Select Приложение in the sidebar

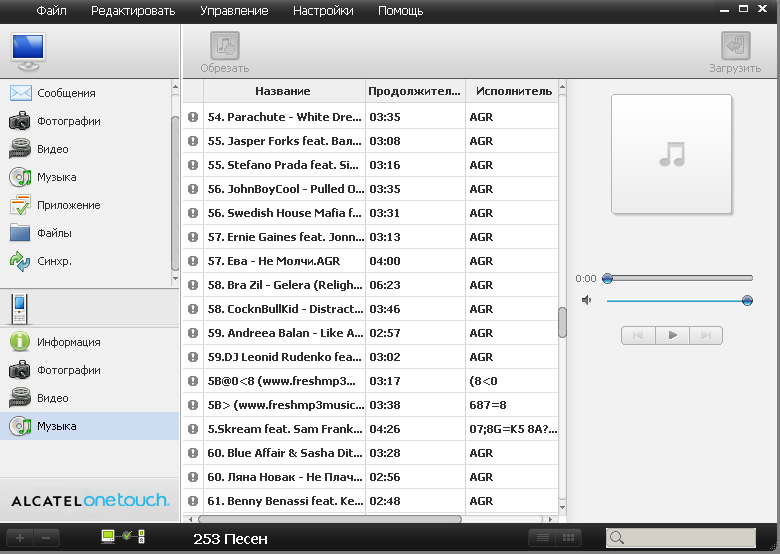[x=68, y=205]
